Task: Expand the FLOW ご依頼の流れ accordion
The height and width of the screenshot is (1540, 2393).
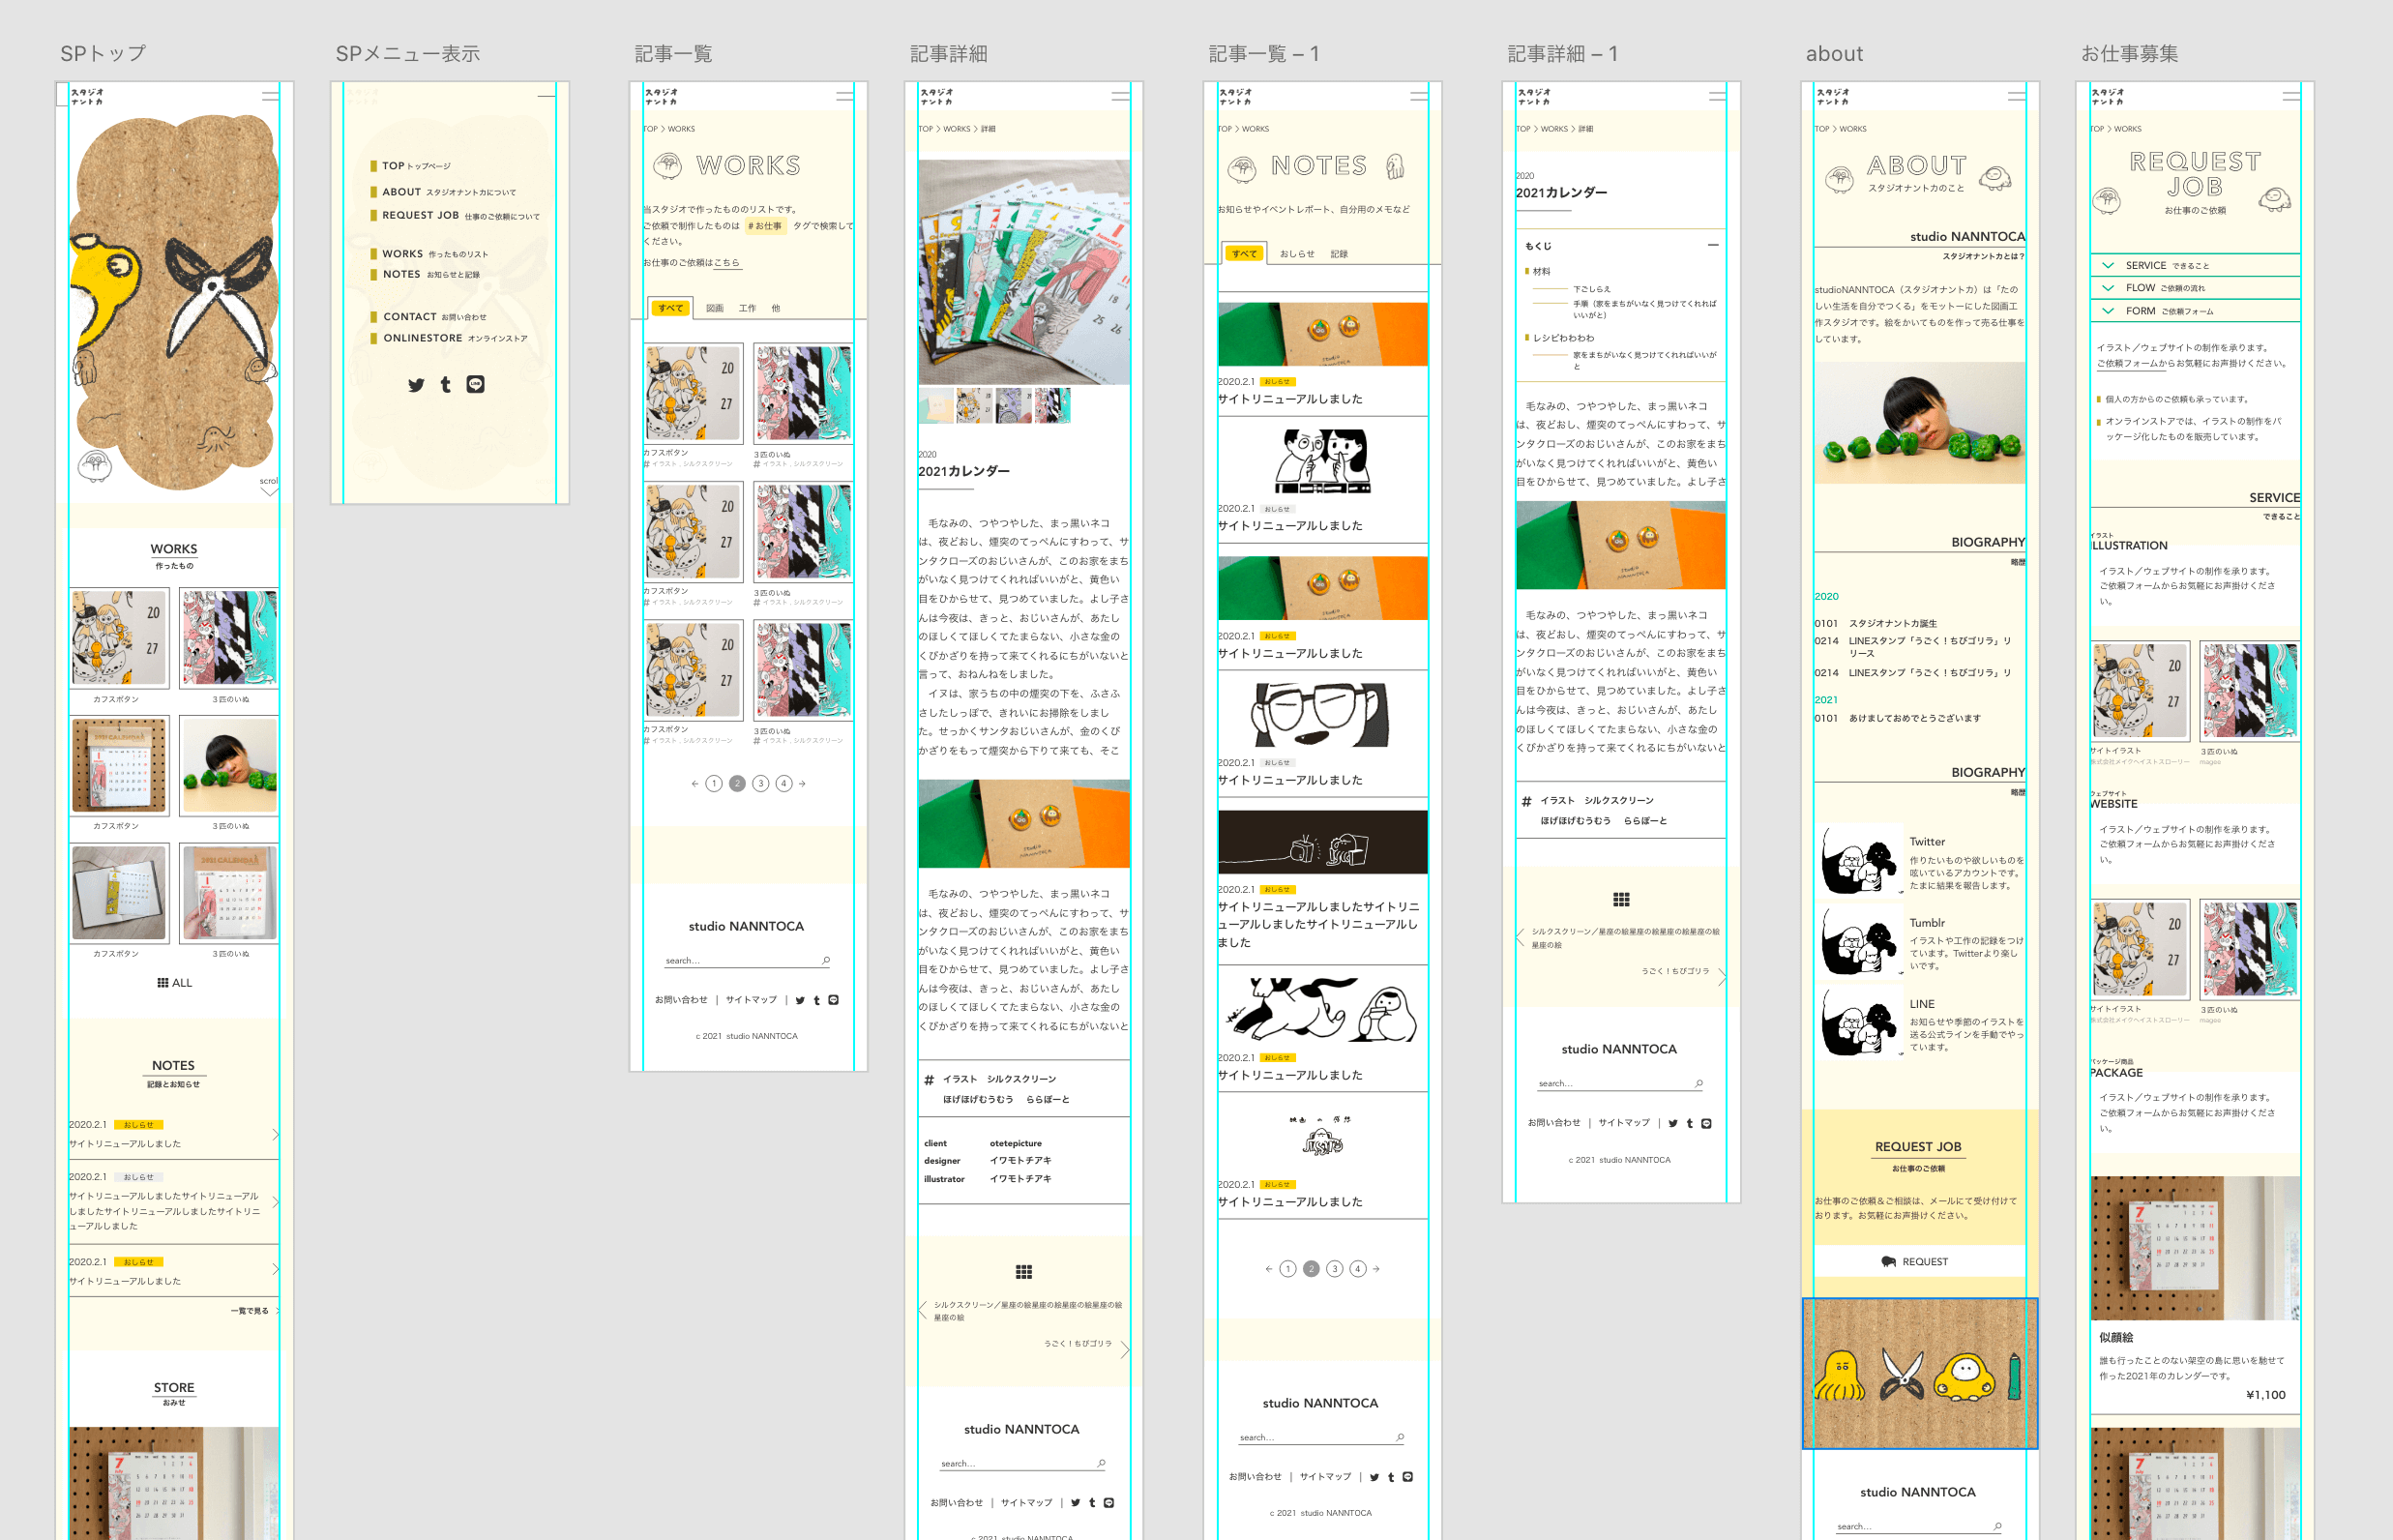Action: [x=2194, y=288]
